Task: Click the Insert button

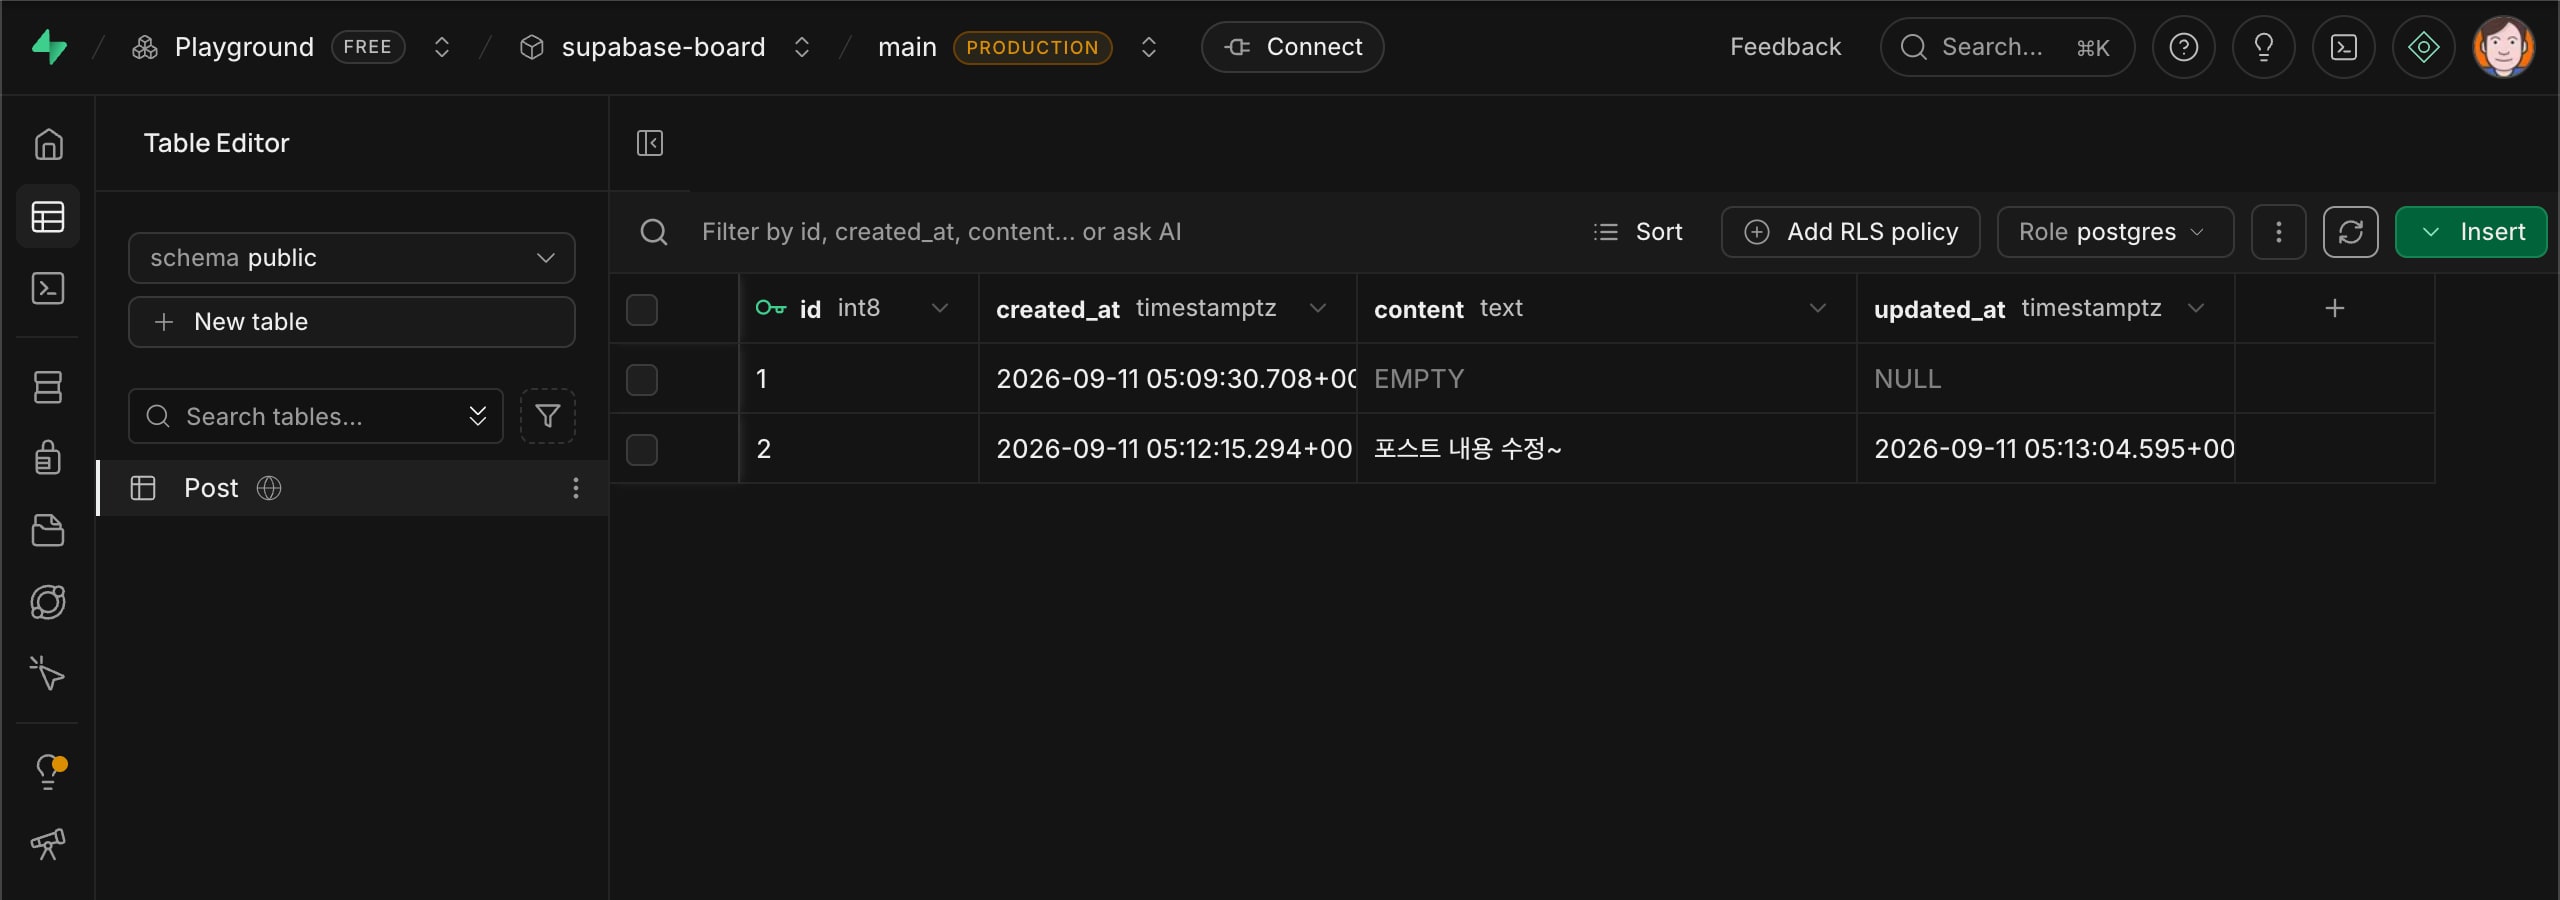Action: [2471, 232]
